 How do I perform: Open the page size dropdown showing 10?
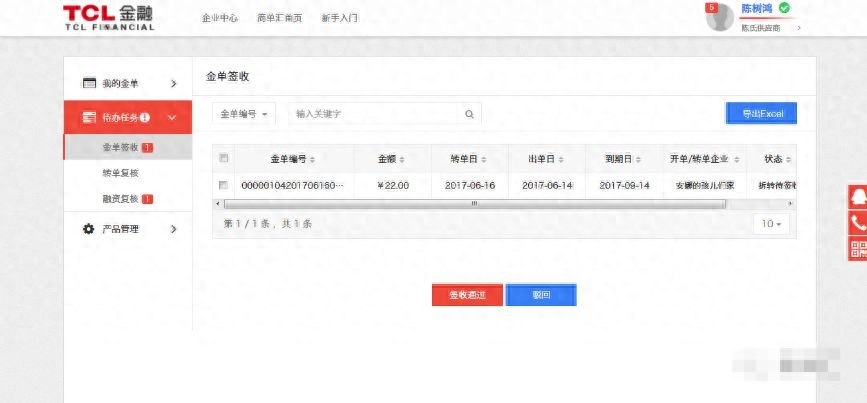coord(771,224)
